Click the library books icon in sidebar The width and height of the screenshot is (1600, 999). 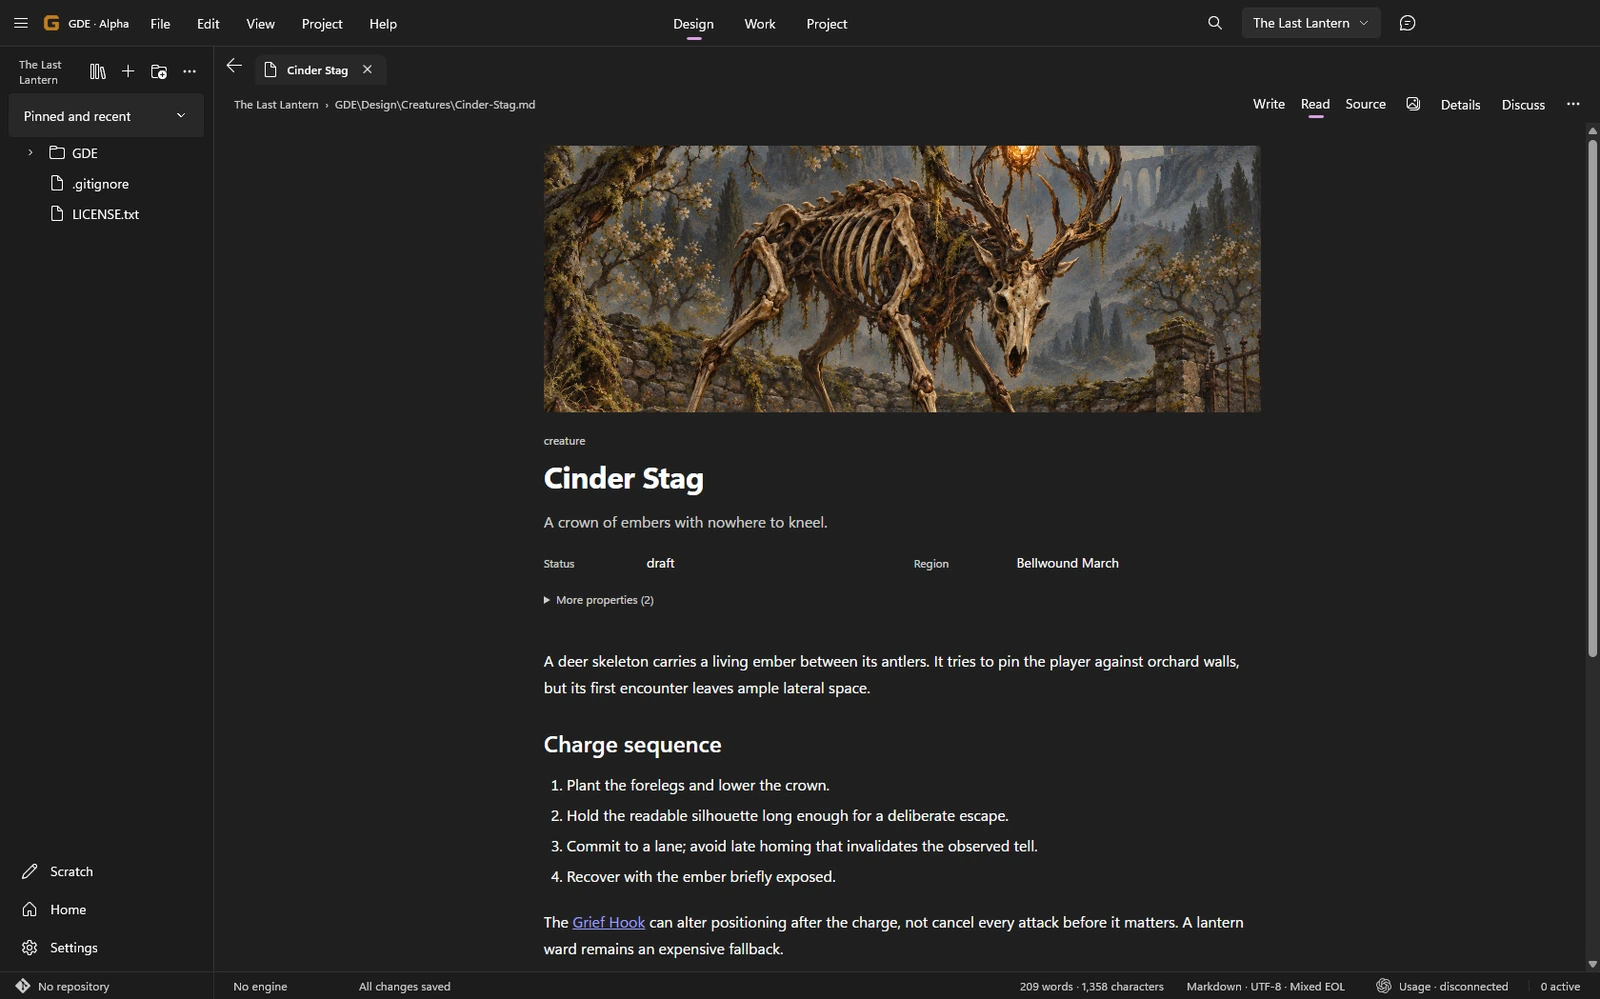pyautogui.click(x=97, y=71)
